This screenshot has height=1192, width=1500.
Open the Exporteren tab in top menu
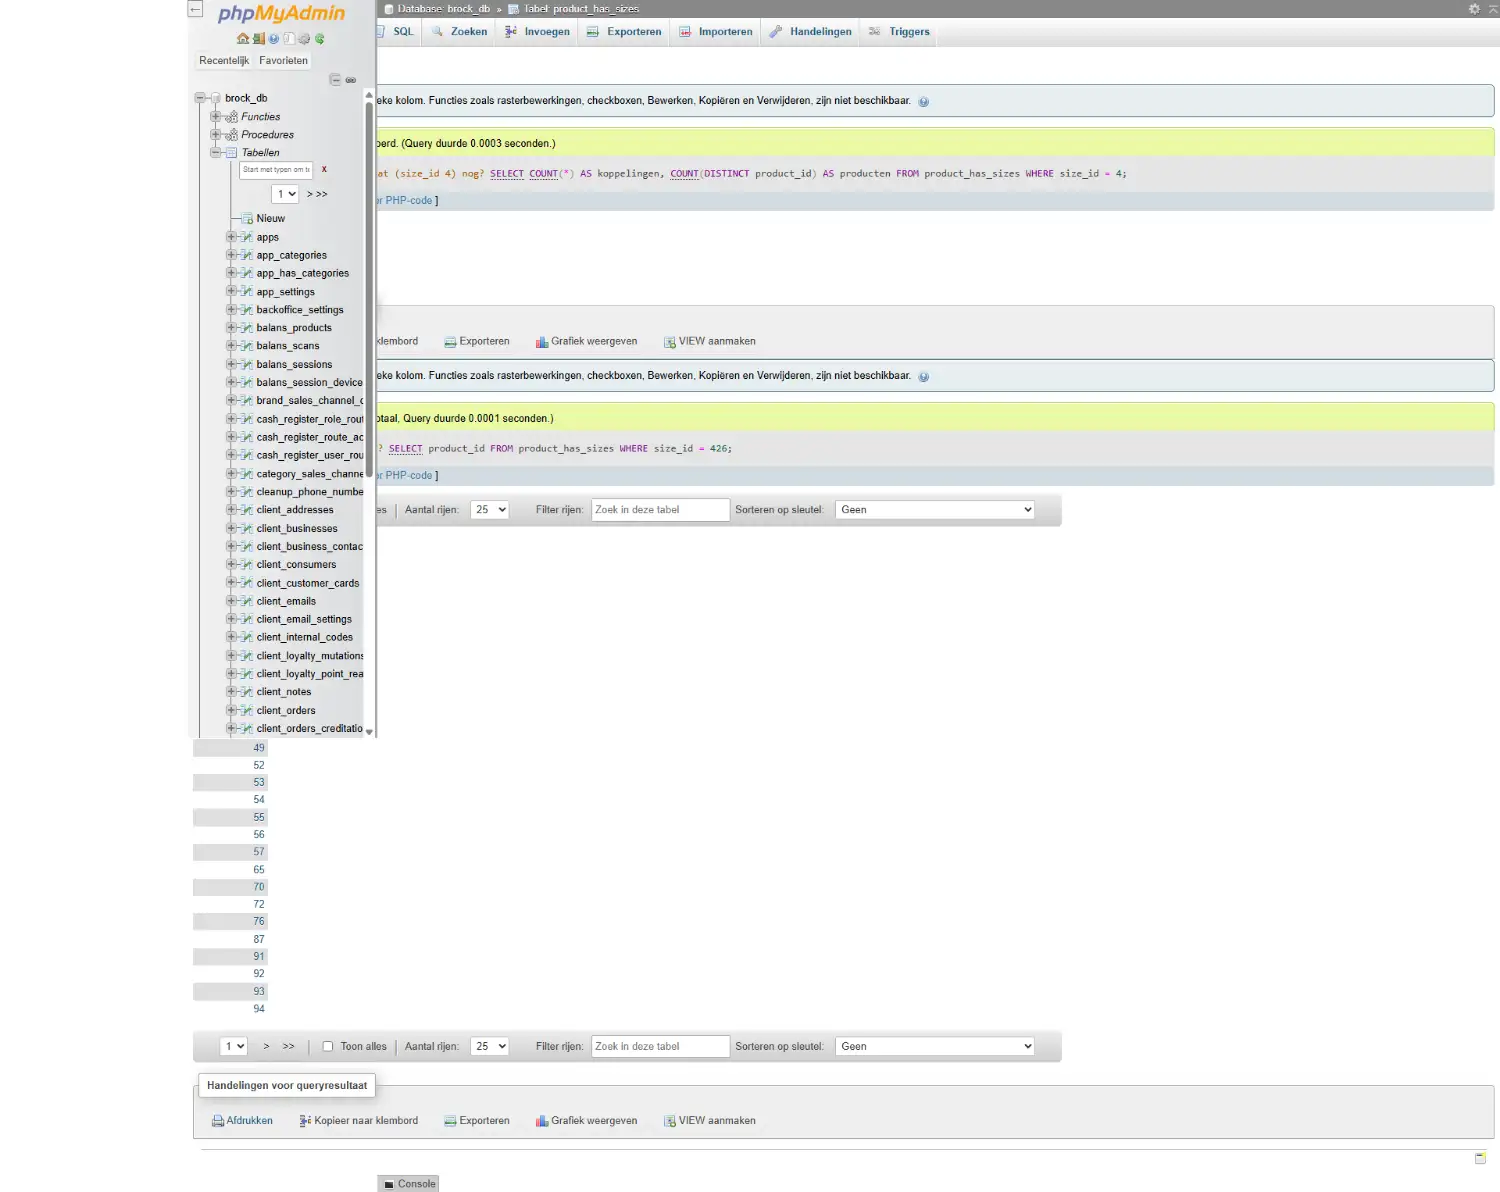(624, 32)
